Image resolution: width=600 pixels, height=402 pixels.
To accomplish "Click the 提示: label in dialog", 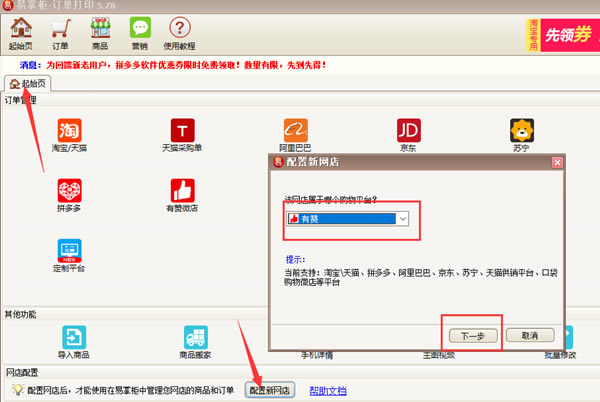I will coord(295,260).
